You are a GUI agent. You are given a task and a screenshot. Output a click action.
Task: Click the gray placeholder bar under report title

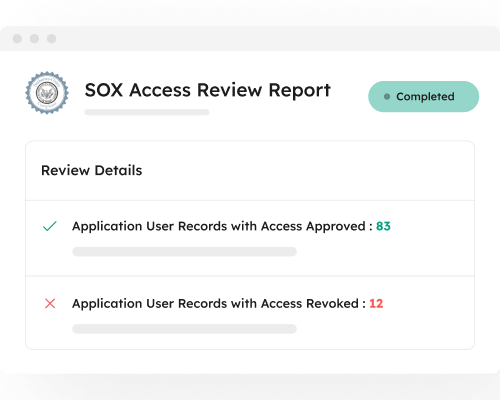[147, 112]
